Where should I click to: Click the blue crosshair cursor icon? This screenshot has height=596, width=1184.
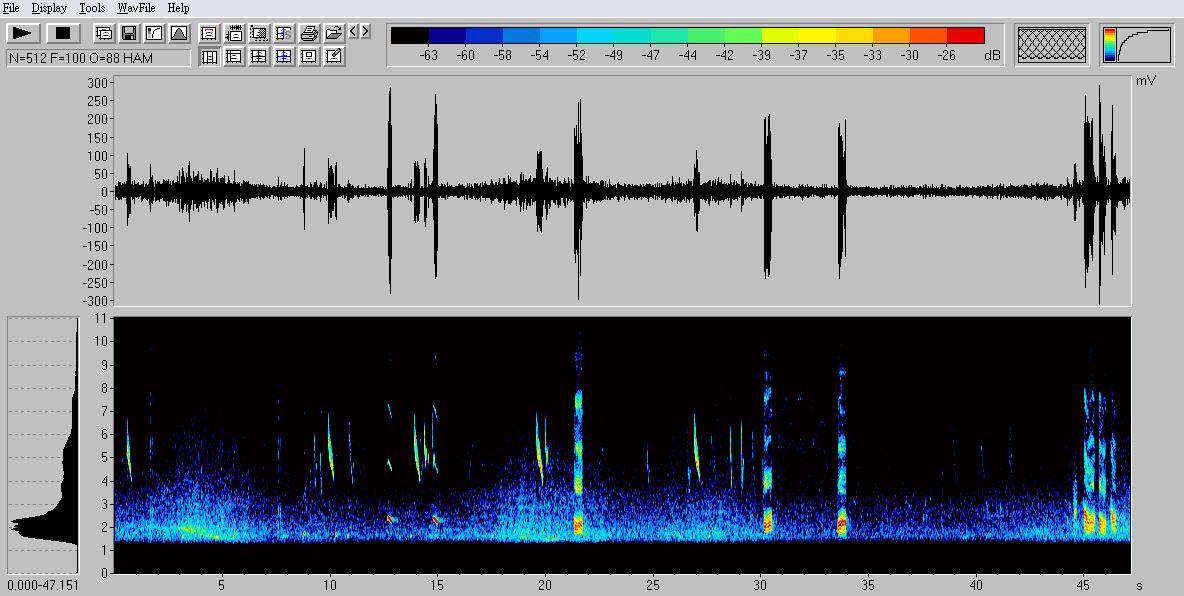pyautogui.click(x=284, y=57)
